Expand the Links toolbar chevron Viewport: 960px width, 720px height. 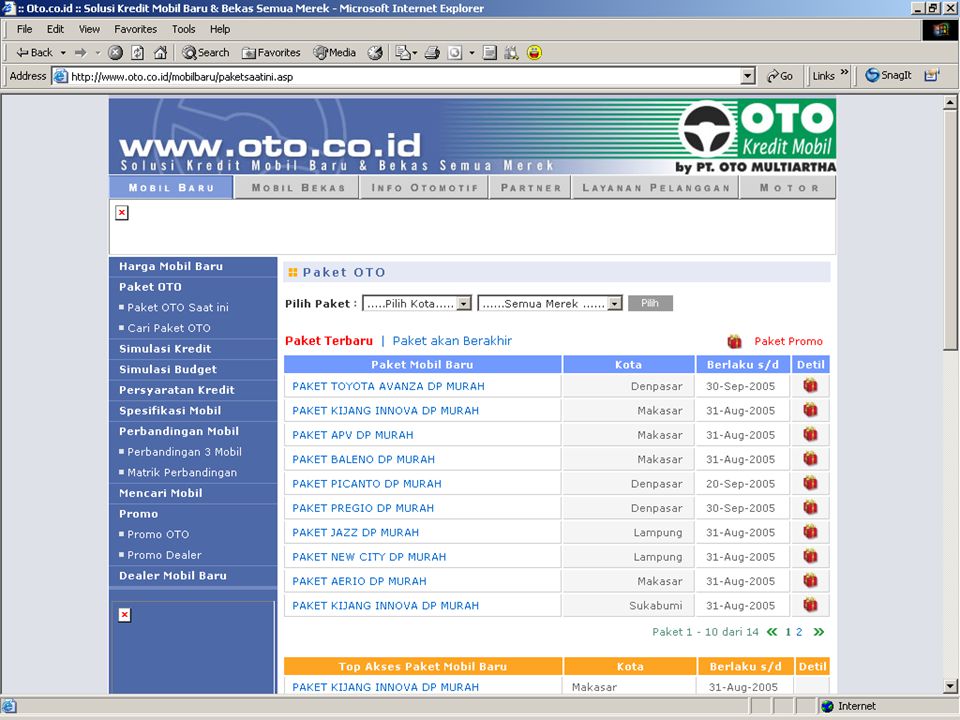(x=845, y=72)
